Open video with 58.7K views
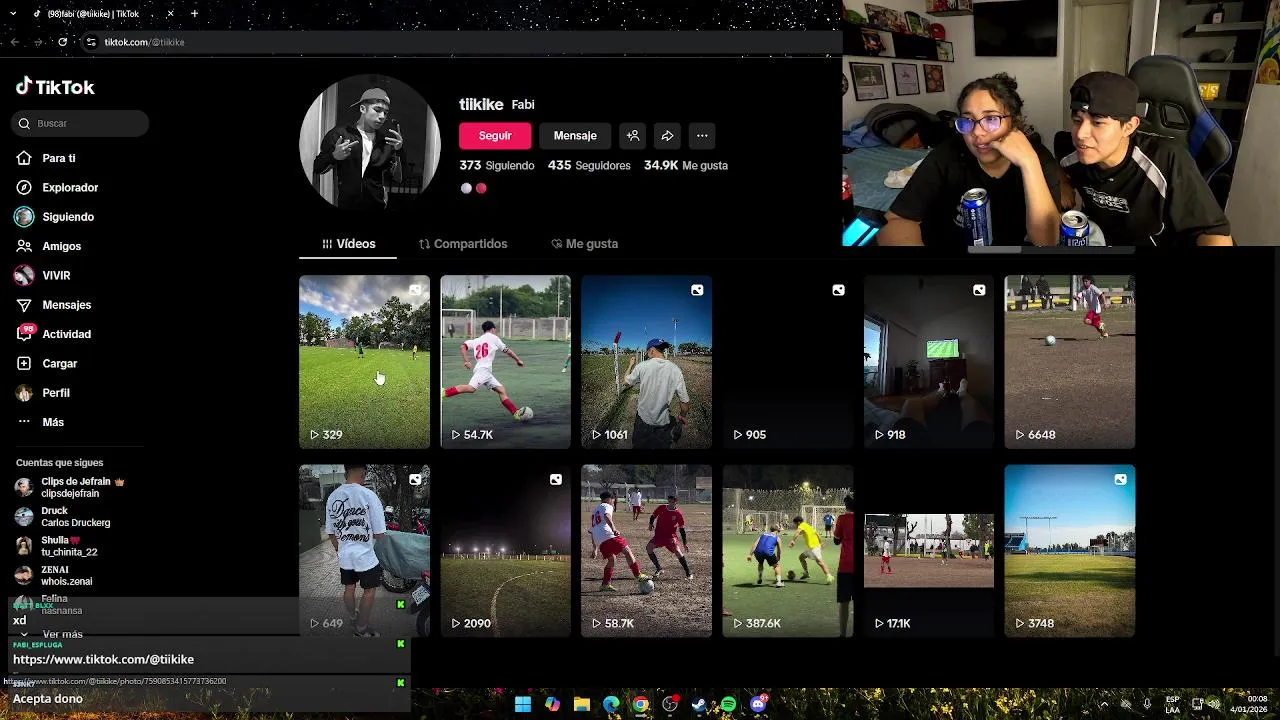The width and height of the screenshot is (1280, 720). pyautogui.click(x=646, y=550)
